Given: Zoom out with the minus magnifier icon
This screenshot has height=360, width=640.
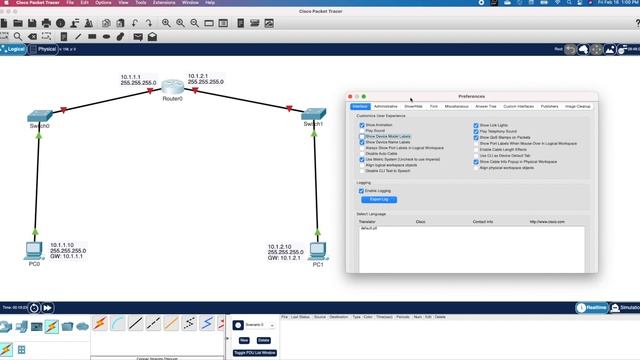Looking at the screenshot, I should 195,23.
